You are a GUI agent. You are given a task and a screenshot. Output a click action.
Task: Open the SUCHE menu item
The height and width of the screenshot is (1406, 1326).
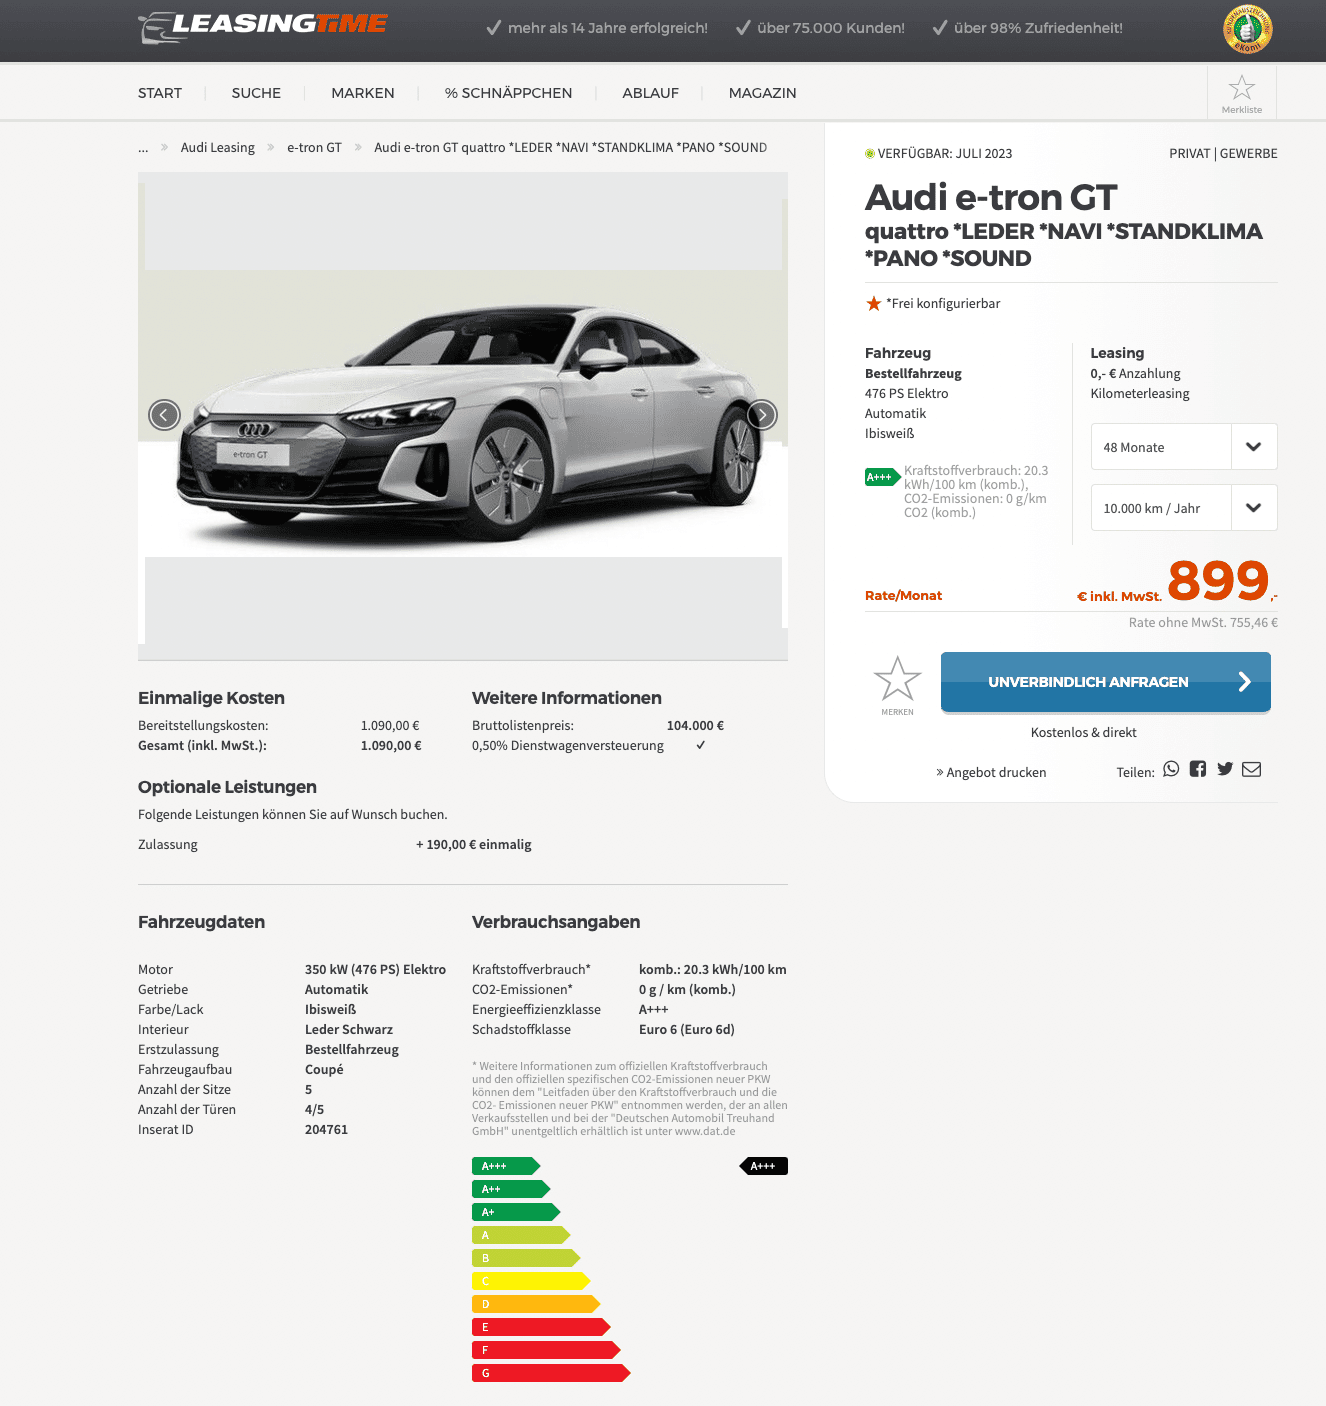(256, 93)
